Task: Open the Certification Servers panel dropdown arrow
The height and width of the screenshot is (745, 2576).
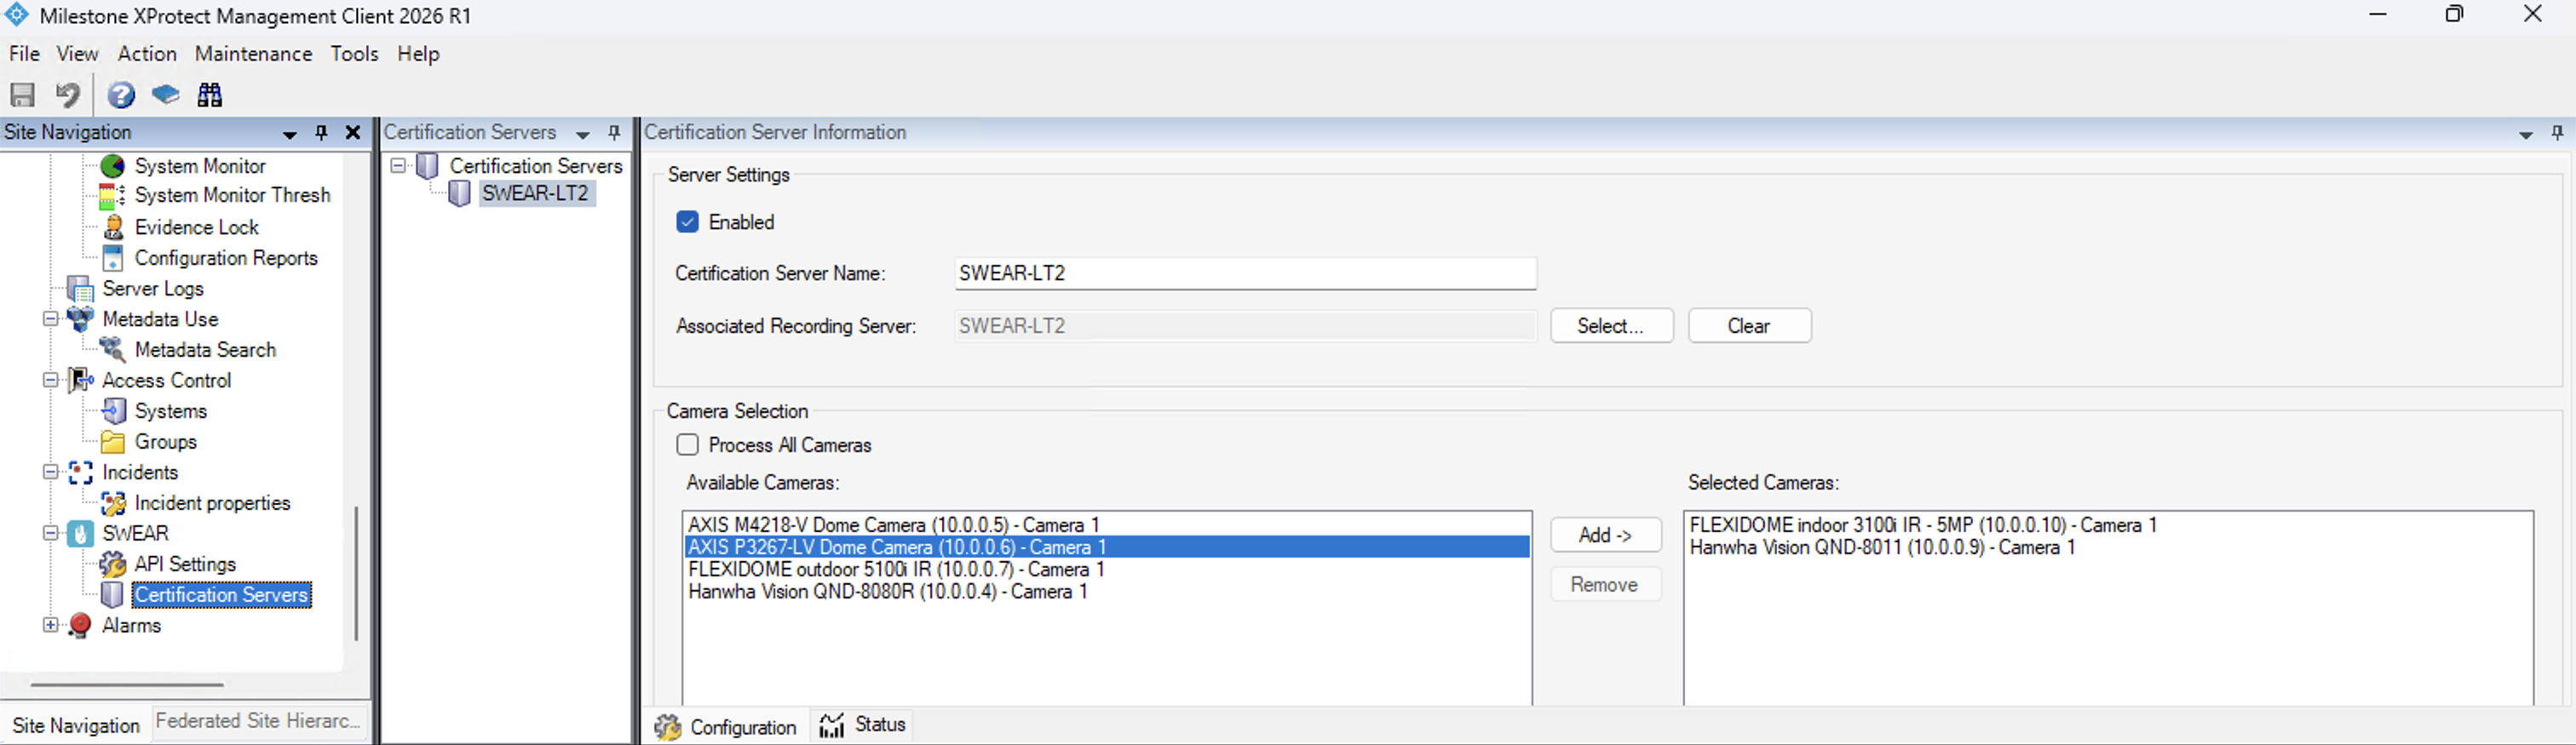Action: coord(583,134)
